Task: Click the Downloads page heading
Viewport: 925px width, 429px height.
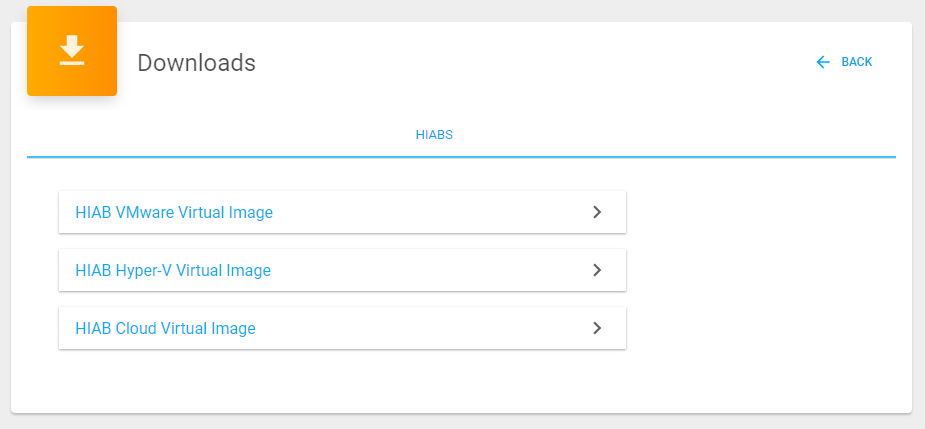Action: pyautogui.click(x=196, y=63)
